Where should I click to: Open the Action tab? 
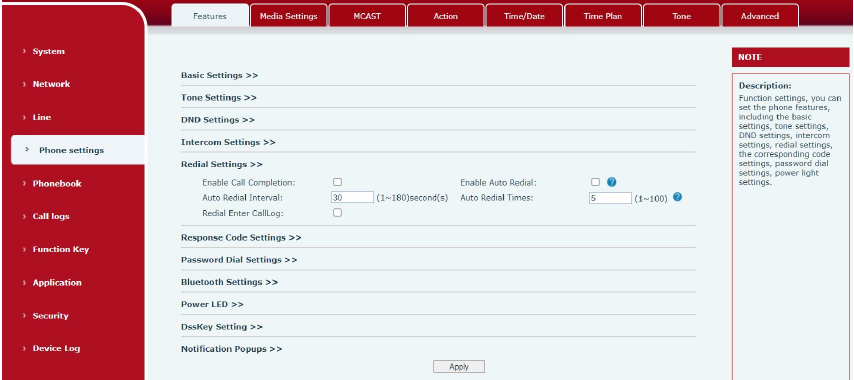pyautogui.click(x=446, y=16)
